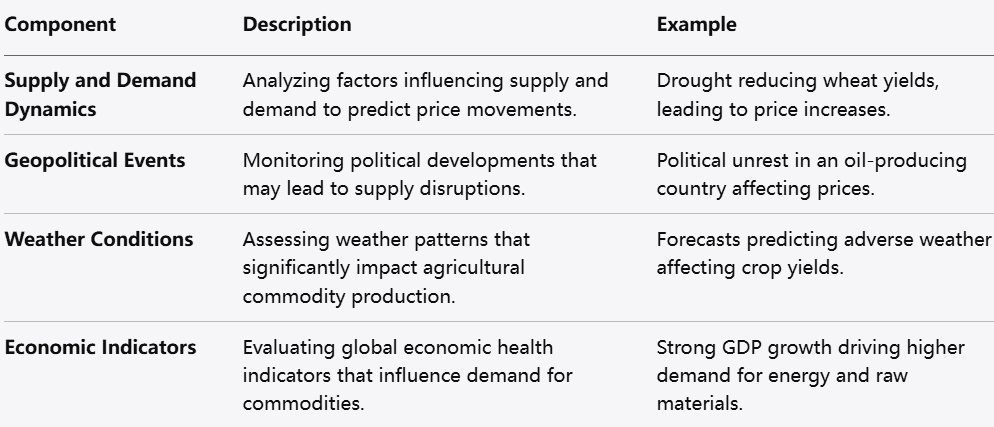Screen dimensions: 994x427
Task: Click the strong GDP growth example
Action: (811, 376)
